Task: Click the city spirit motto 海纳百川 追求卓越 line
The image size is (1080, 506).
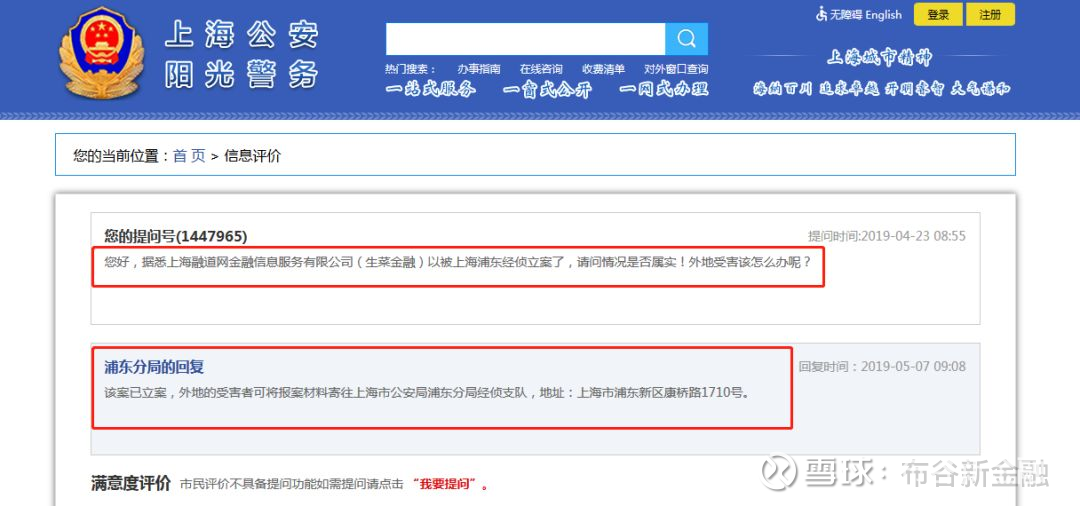Action: tap(882, 89)
